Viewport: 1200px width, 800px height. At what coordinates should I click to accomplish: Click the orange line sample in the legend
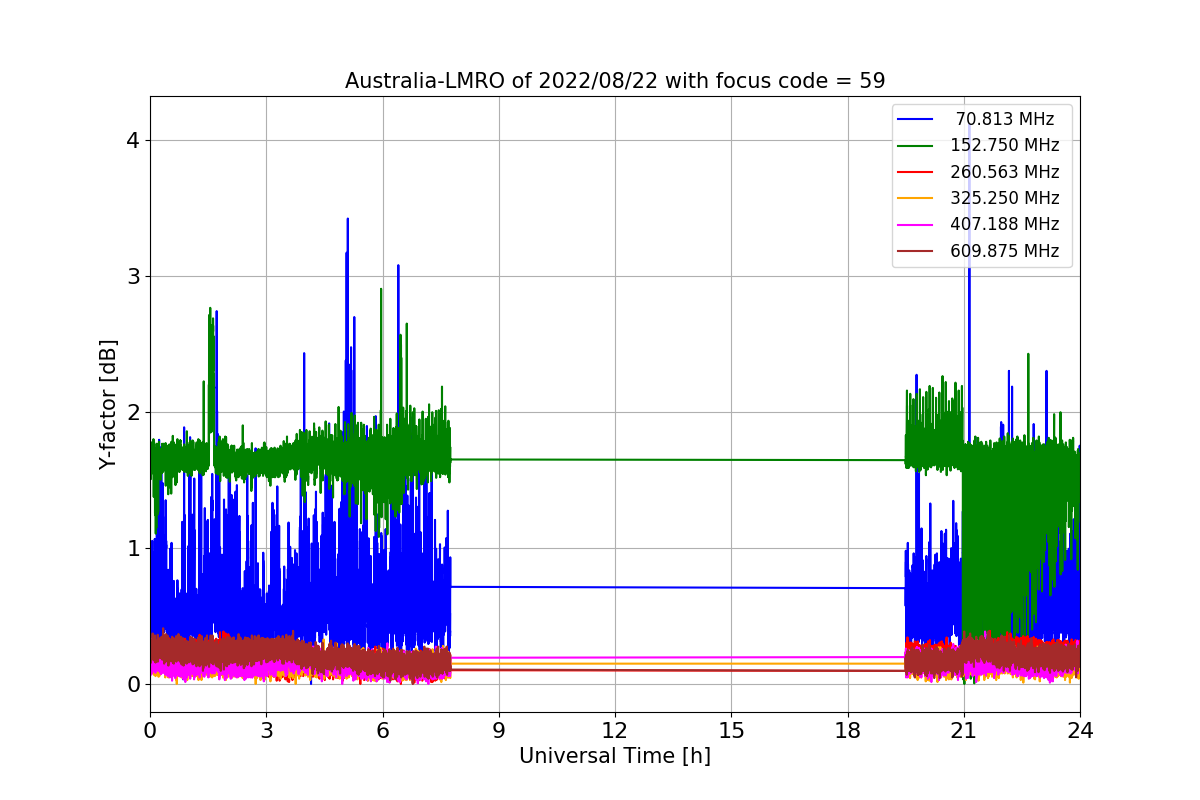tap(916, 198)
